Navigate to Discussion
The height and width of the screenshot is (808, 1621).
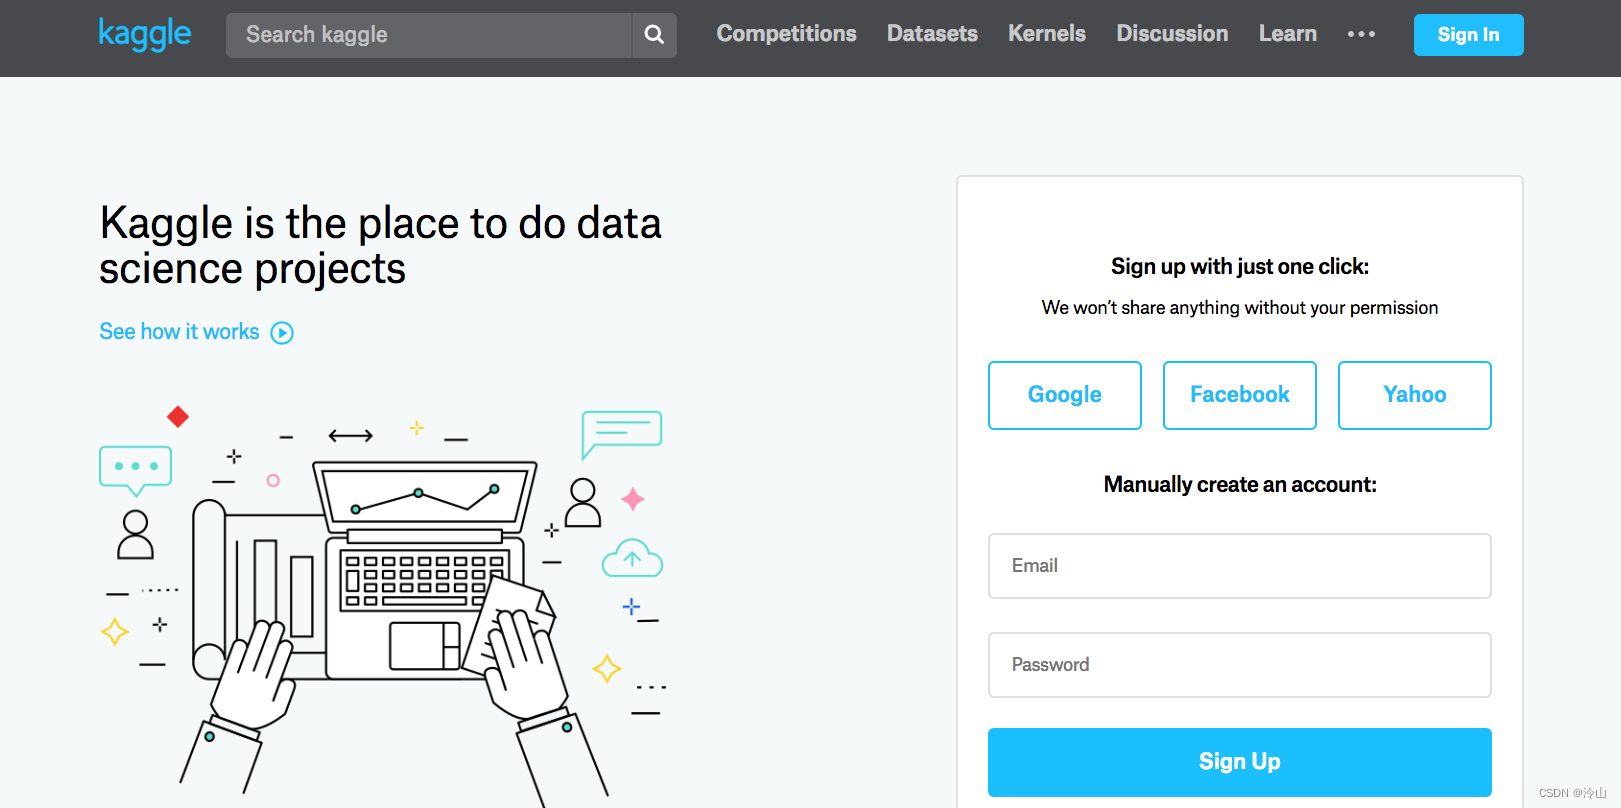1172,34
